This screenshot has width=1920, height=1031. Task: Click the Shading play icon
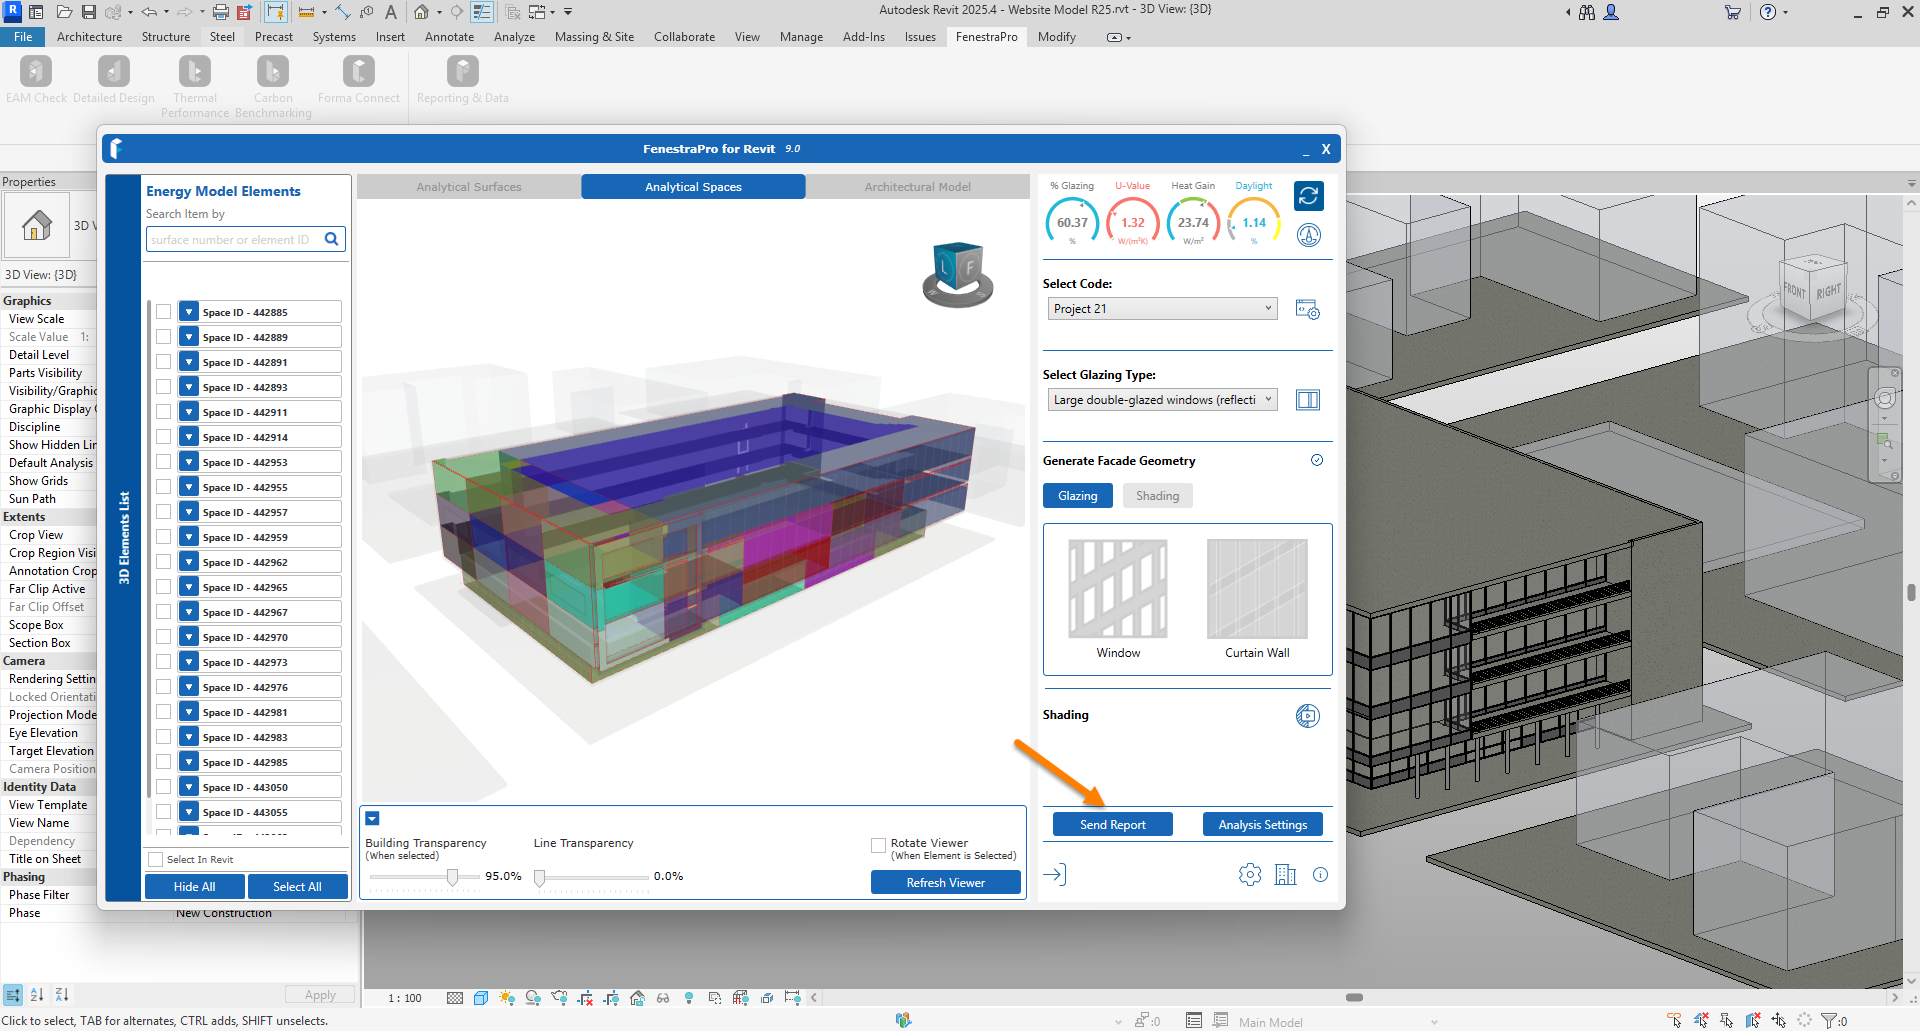tap(1307, 716)
